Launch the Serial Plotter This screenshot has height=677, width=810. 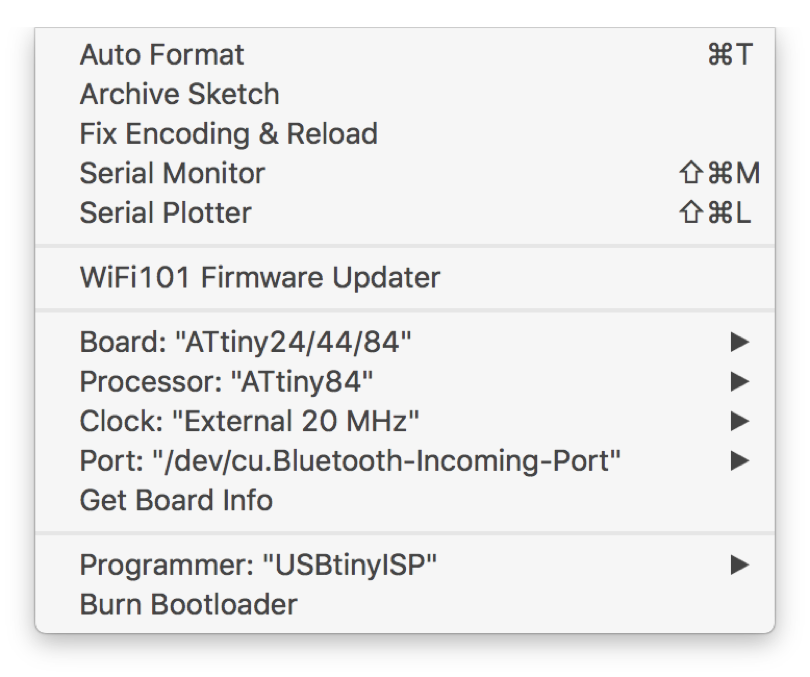(165, 213)
